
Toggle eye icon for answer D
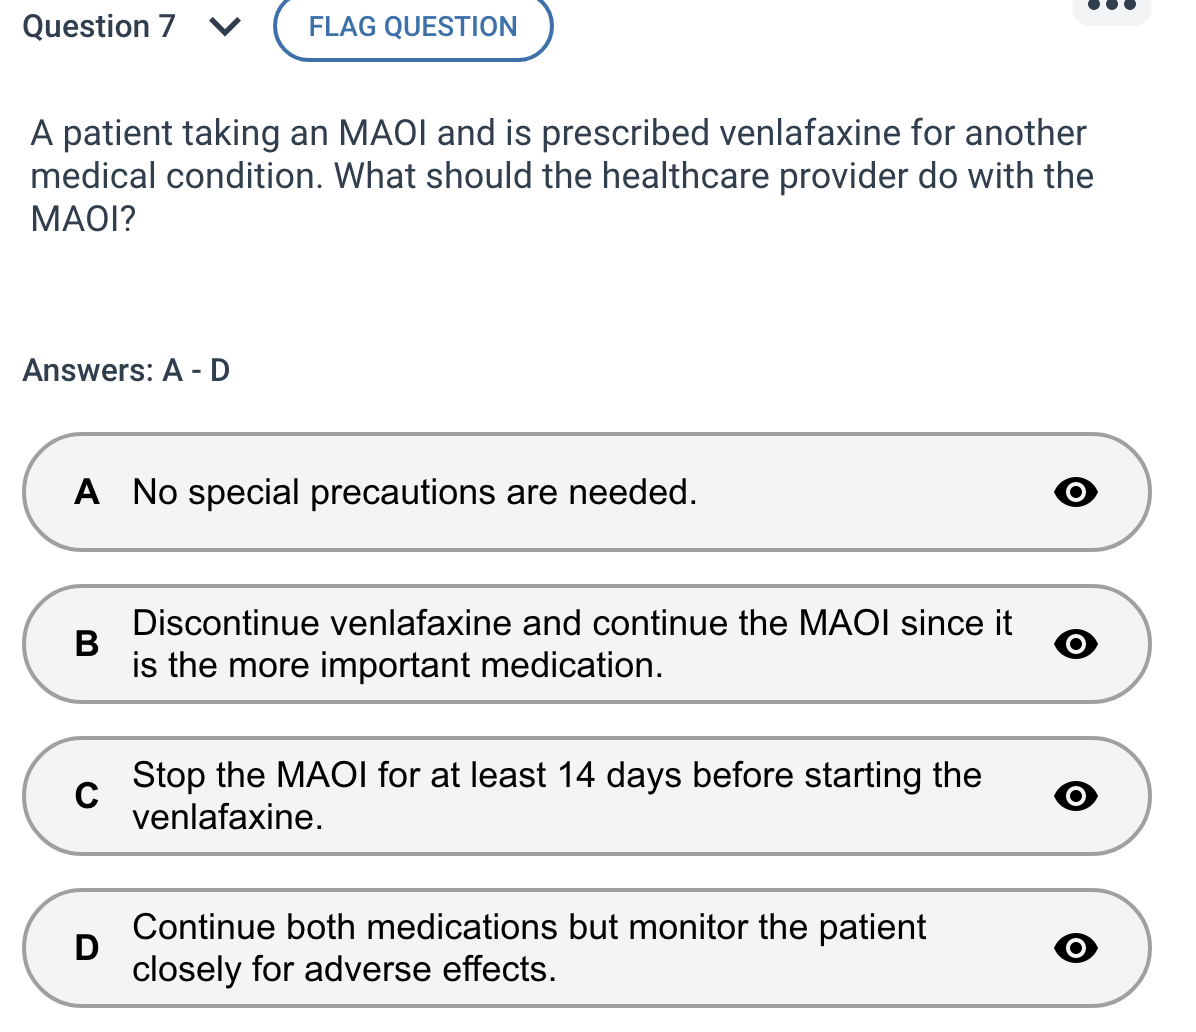[1076, 948]
